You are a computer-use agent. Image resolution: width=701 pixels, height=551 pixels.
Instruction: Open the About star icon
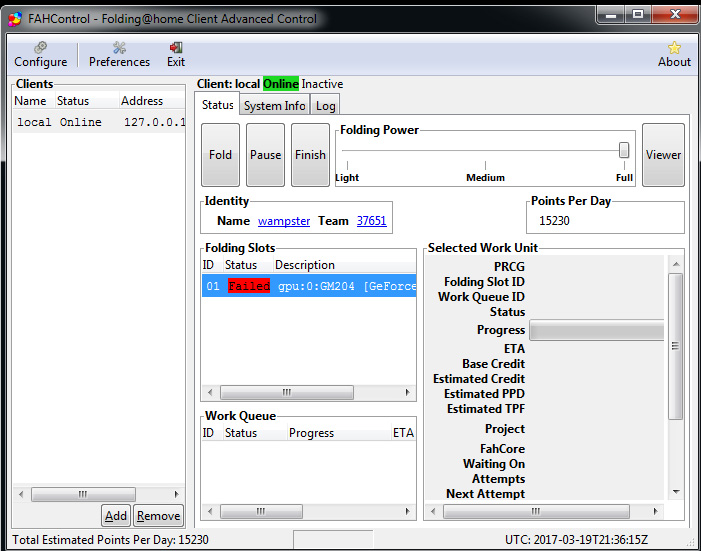pos(674,55)
